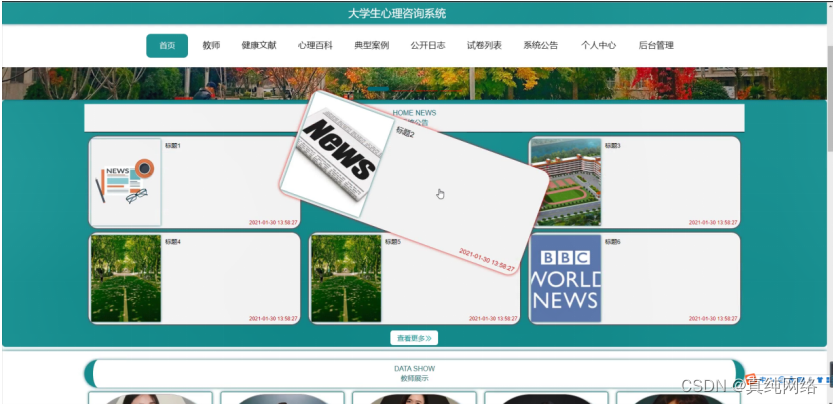Click the rotated timestamp on 标题2 card
833x404 pixels.
point(487,260)
